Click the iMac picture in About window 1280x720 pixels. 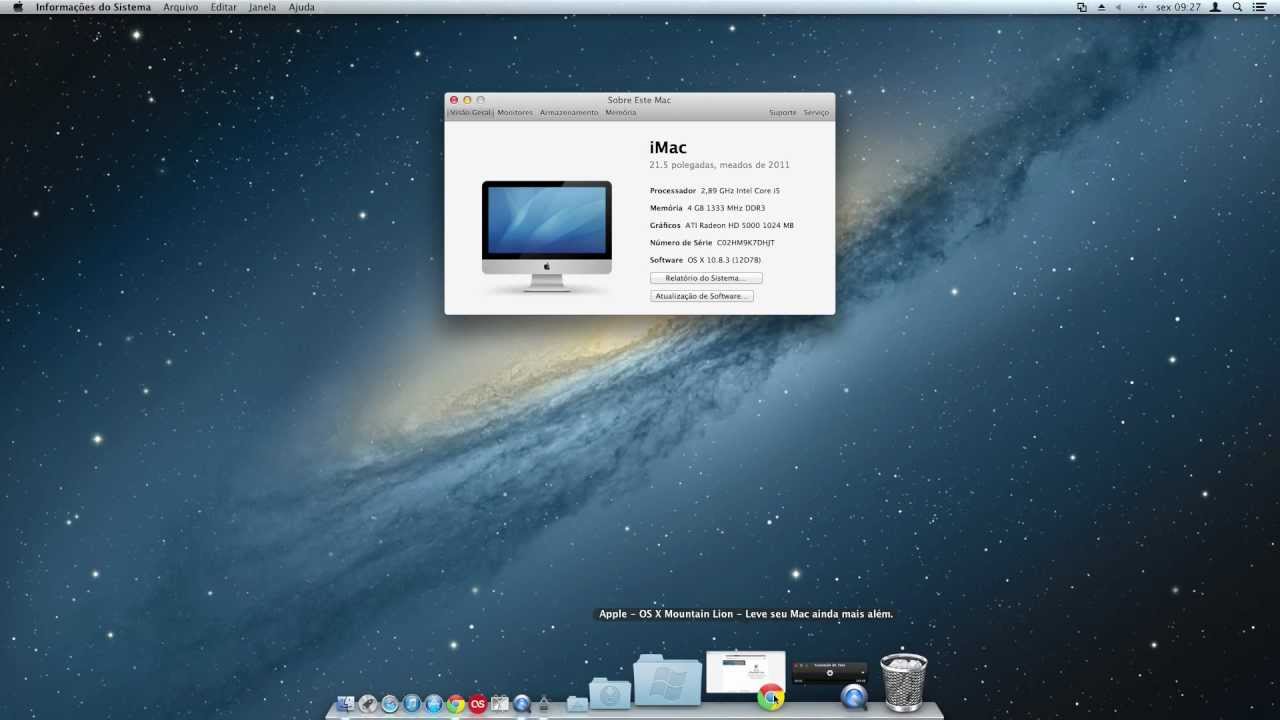[547, 236]
